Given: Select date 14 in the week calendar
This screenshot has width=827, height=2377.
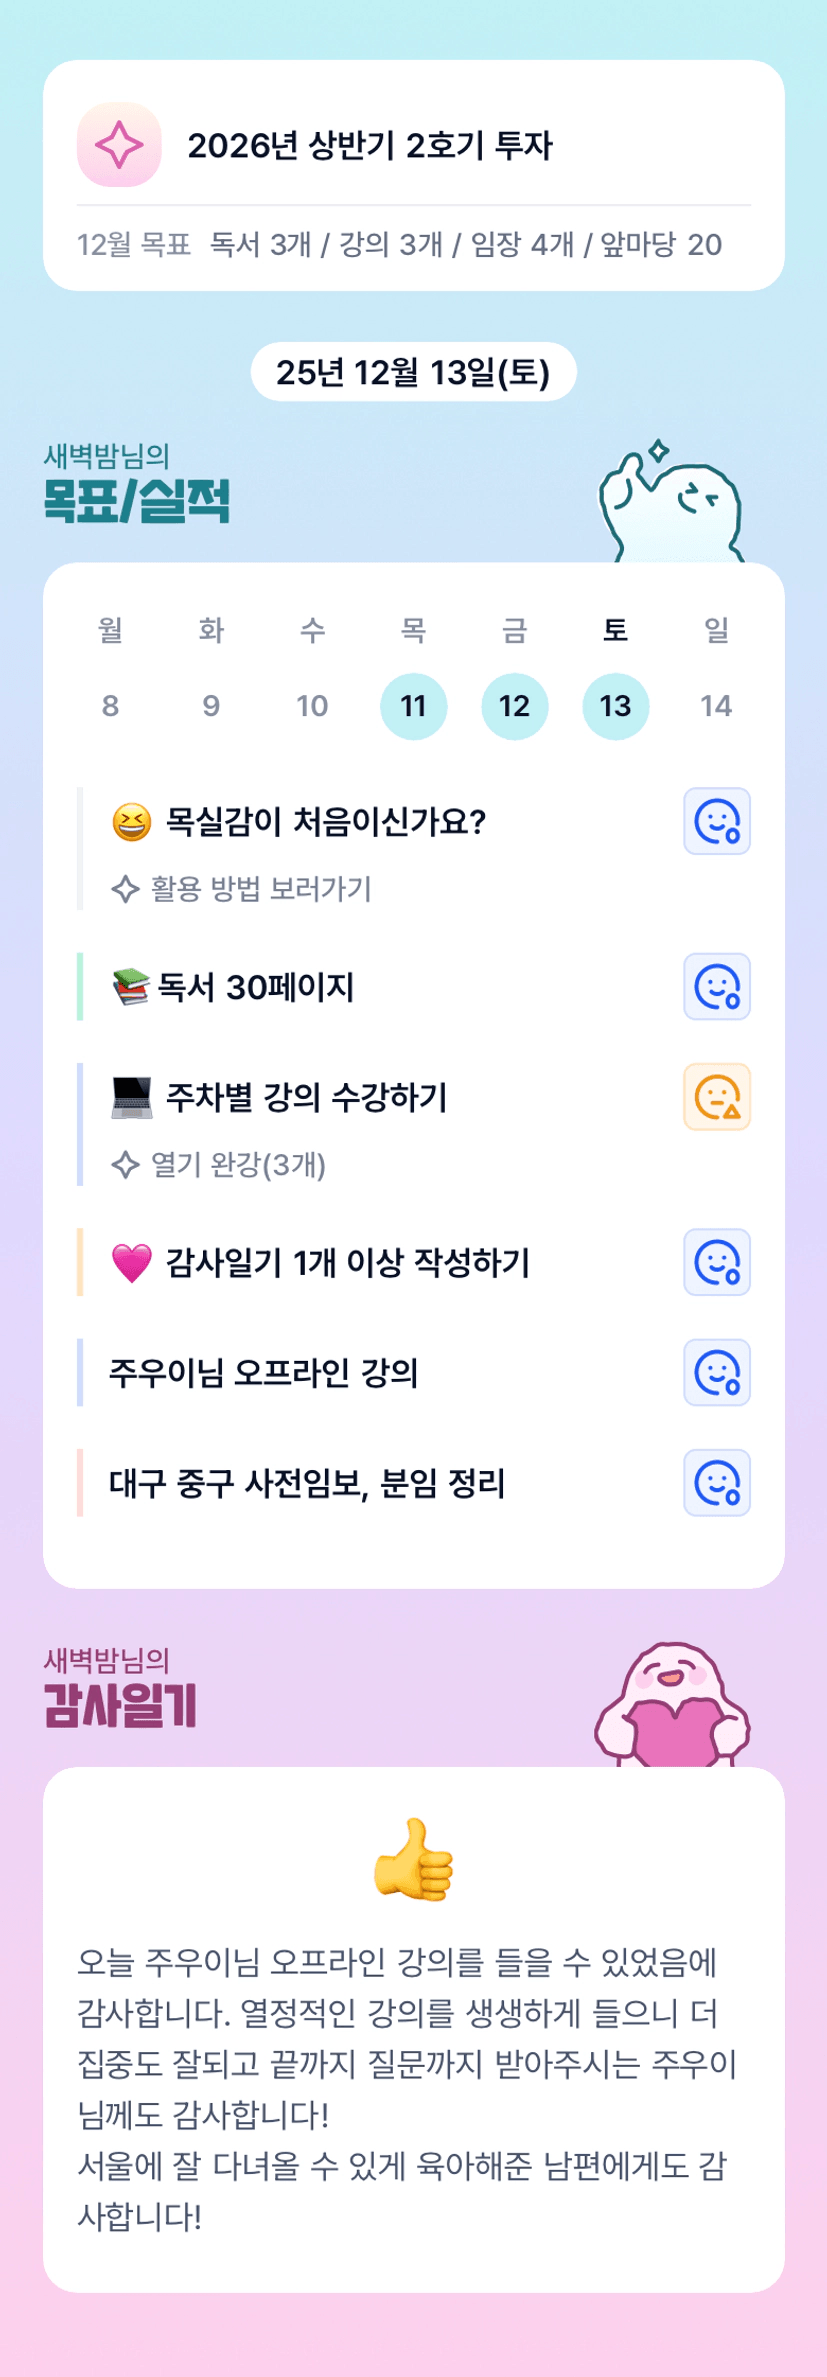Looking at the screenshot, I should (716, 706).
